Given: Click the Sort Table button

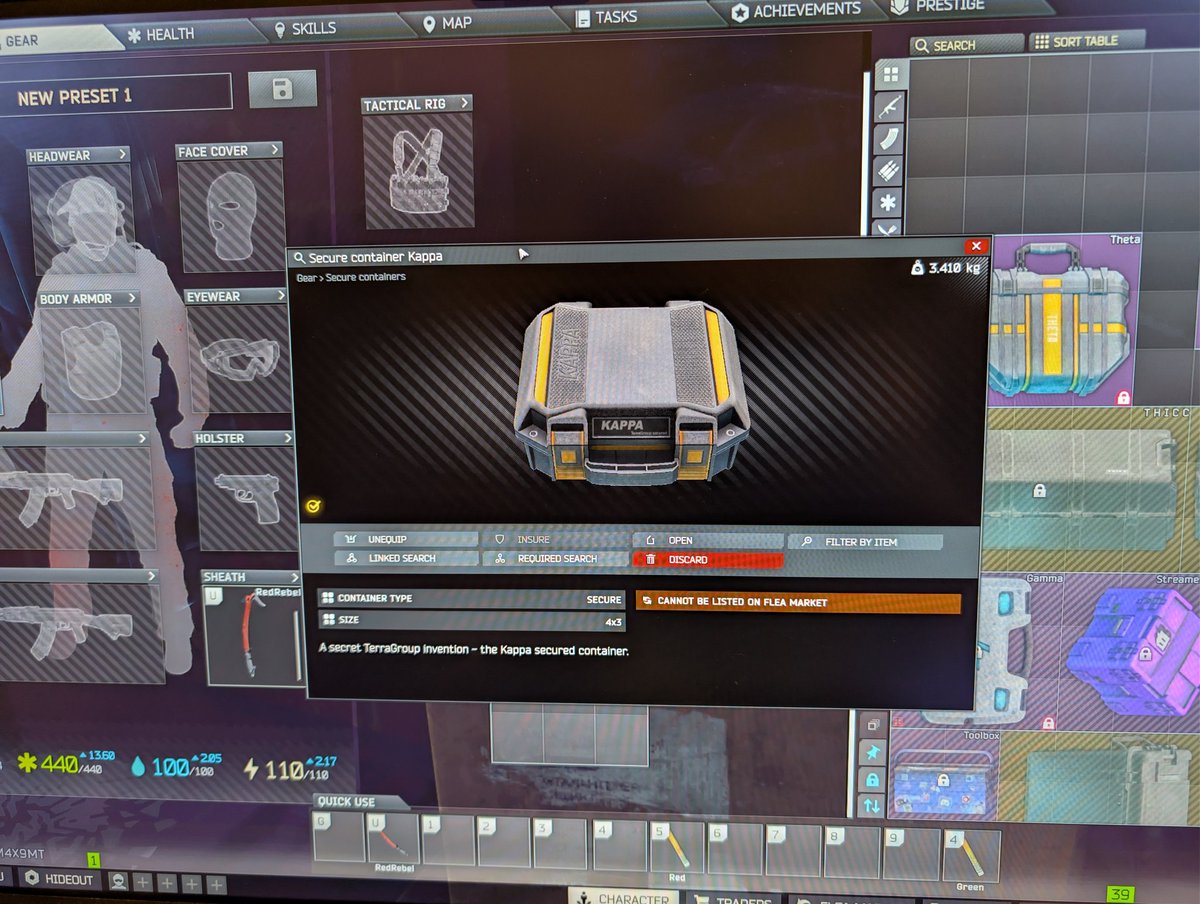Looking at the screenshot, I should click(x=1086, y=41).
